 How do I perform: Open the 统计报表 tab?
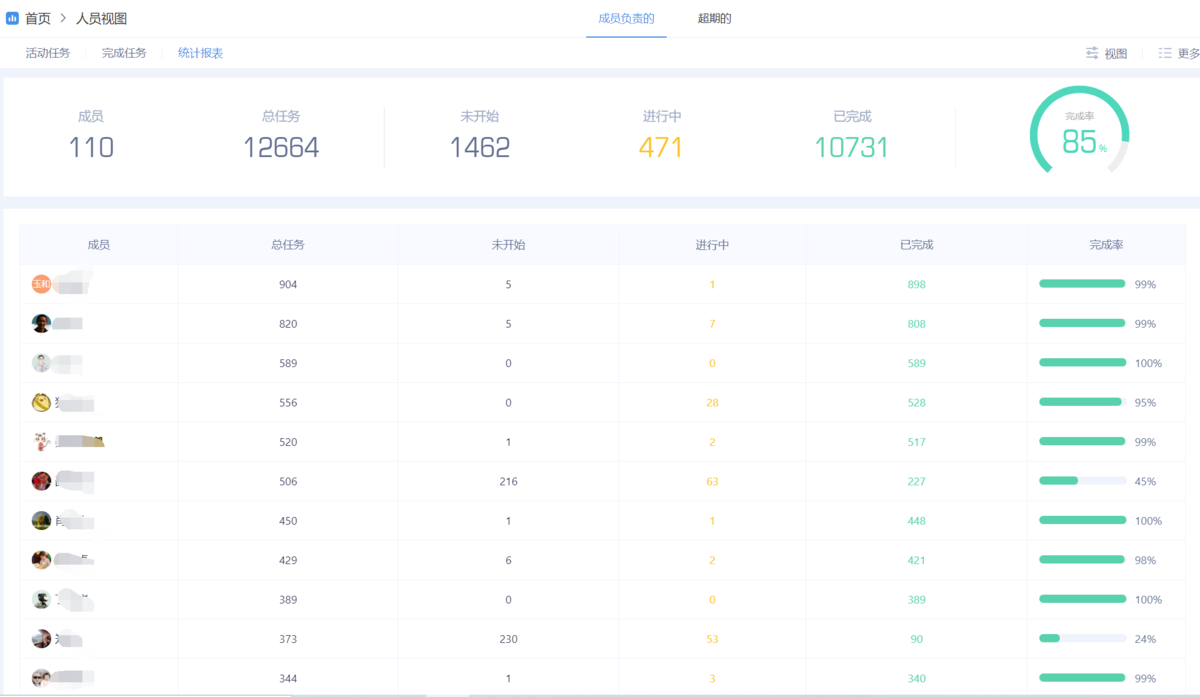tap(200, 53)
